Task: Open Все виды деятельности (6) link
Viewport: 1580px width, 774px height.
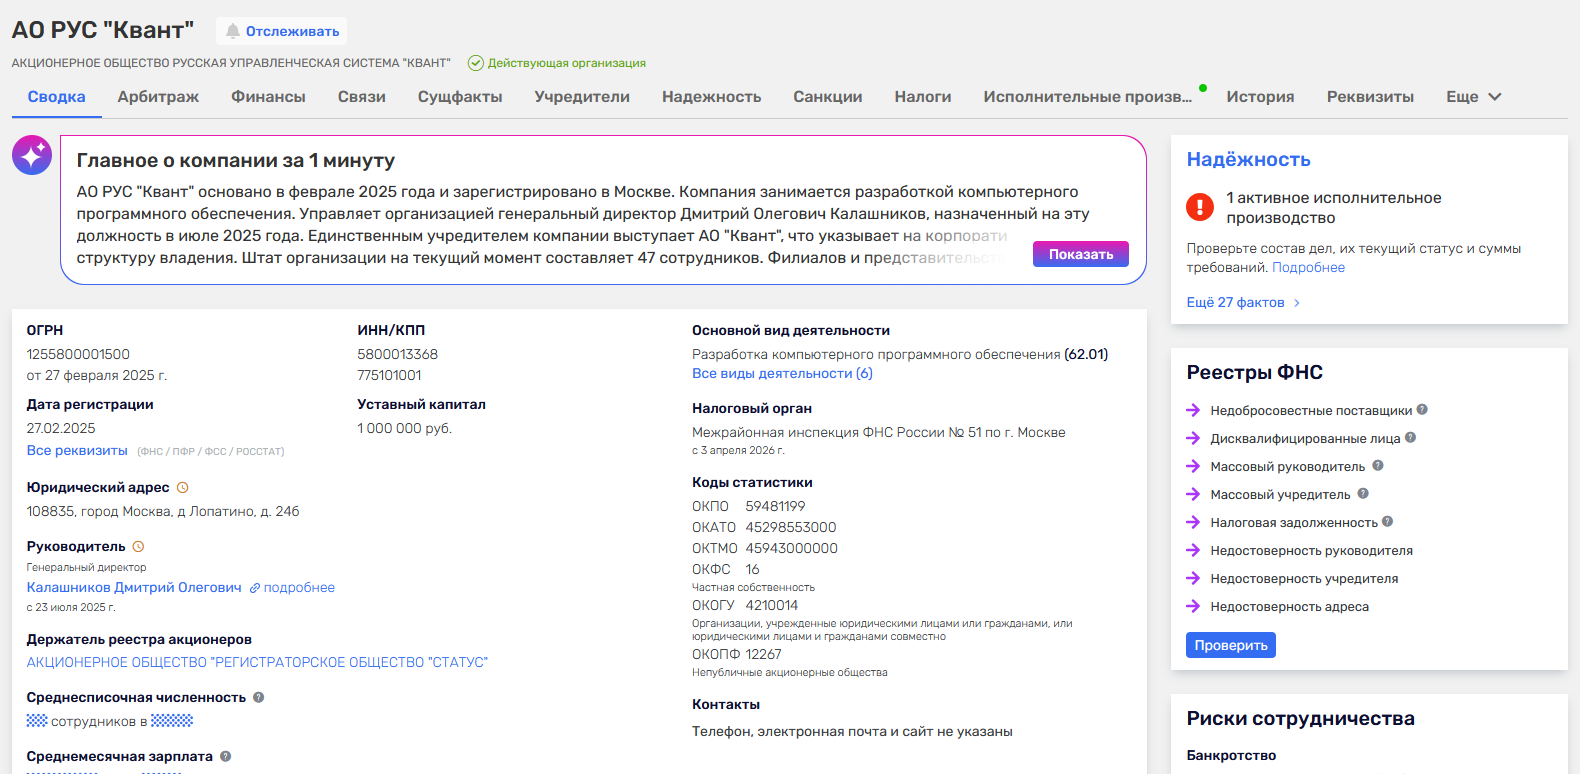Action: pos(782,373)
